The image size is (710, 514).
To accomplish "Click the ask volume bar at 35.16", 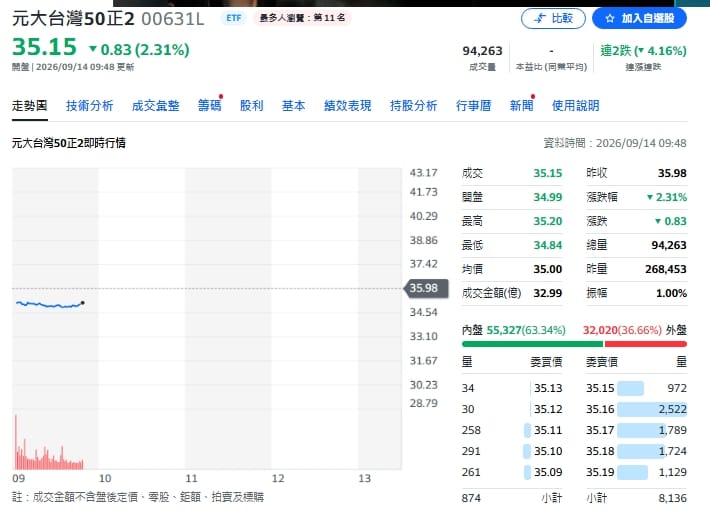I will coord(652,409).
